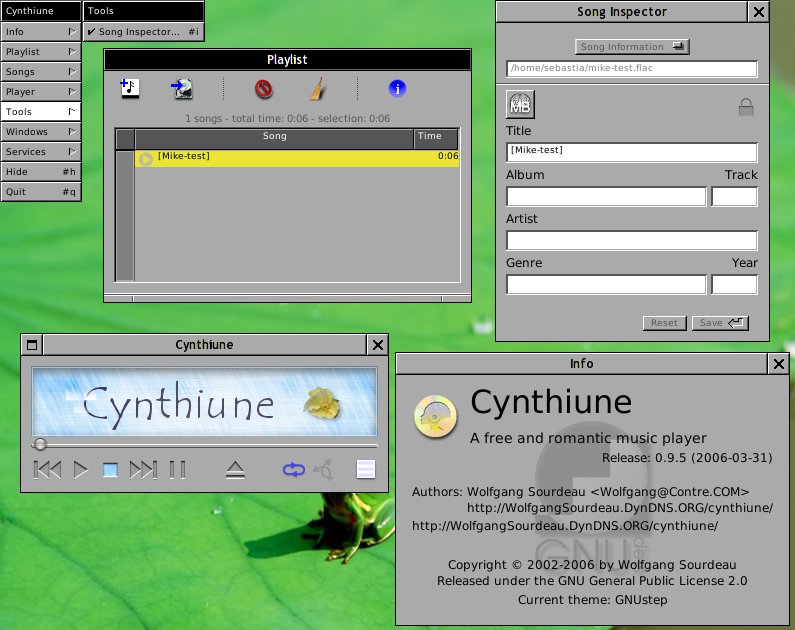This screenshot has width=795, height=630.
Task: Click the play button in the player
Action: pos(81,469)
